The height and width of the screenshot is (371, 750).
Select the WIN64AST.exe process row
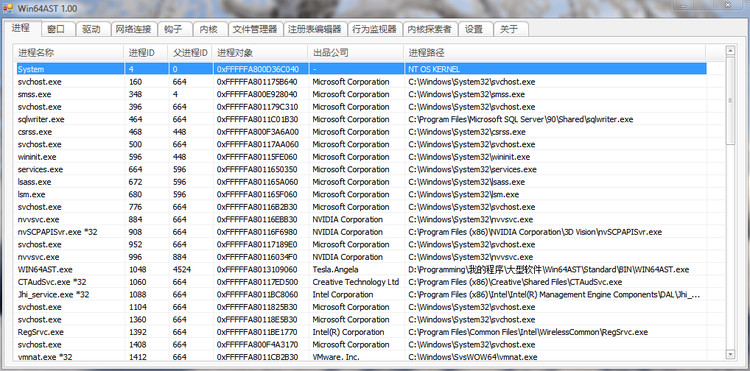point(361,270)
